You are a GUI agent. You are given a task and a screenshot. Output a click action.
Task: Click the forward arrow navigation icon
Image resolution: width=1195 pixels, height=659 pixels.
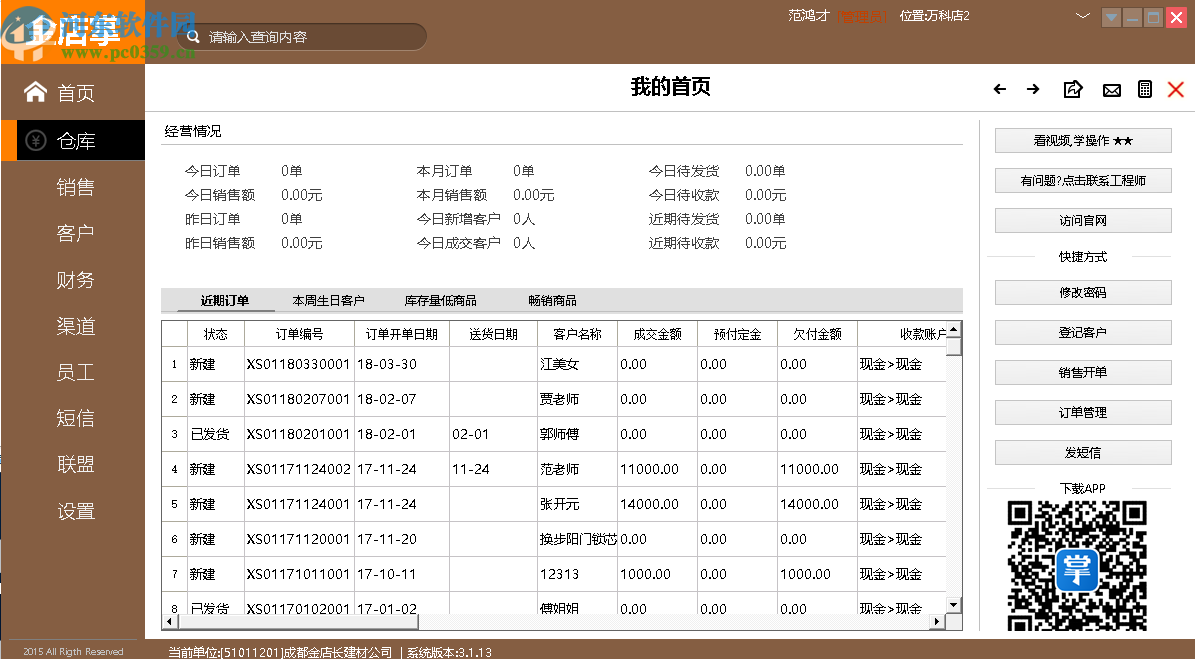point(1033,89)
